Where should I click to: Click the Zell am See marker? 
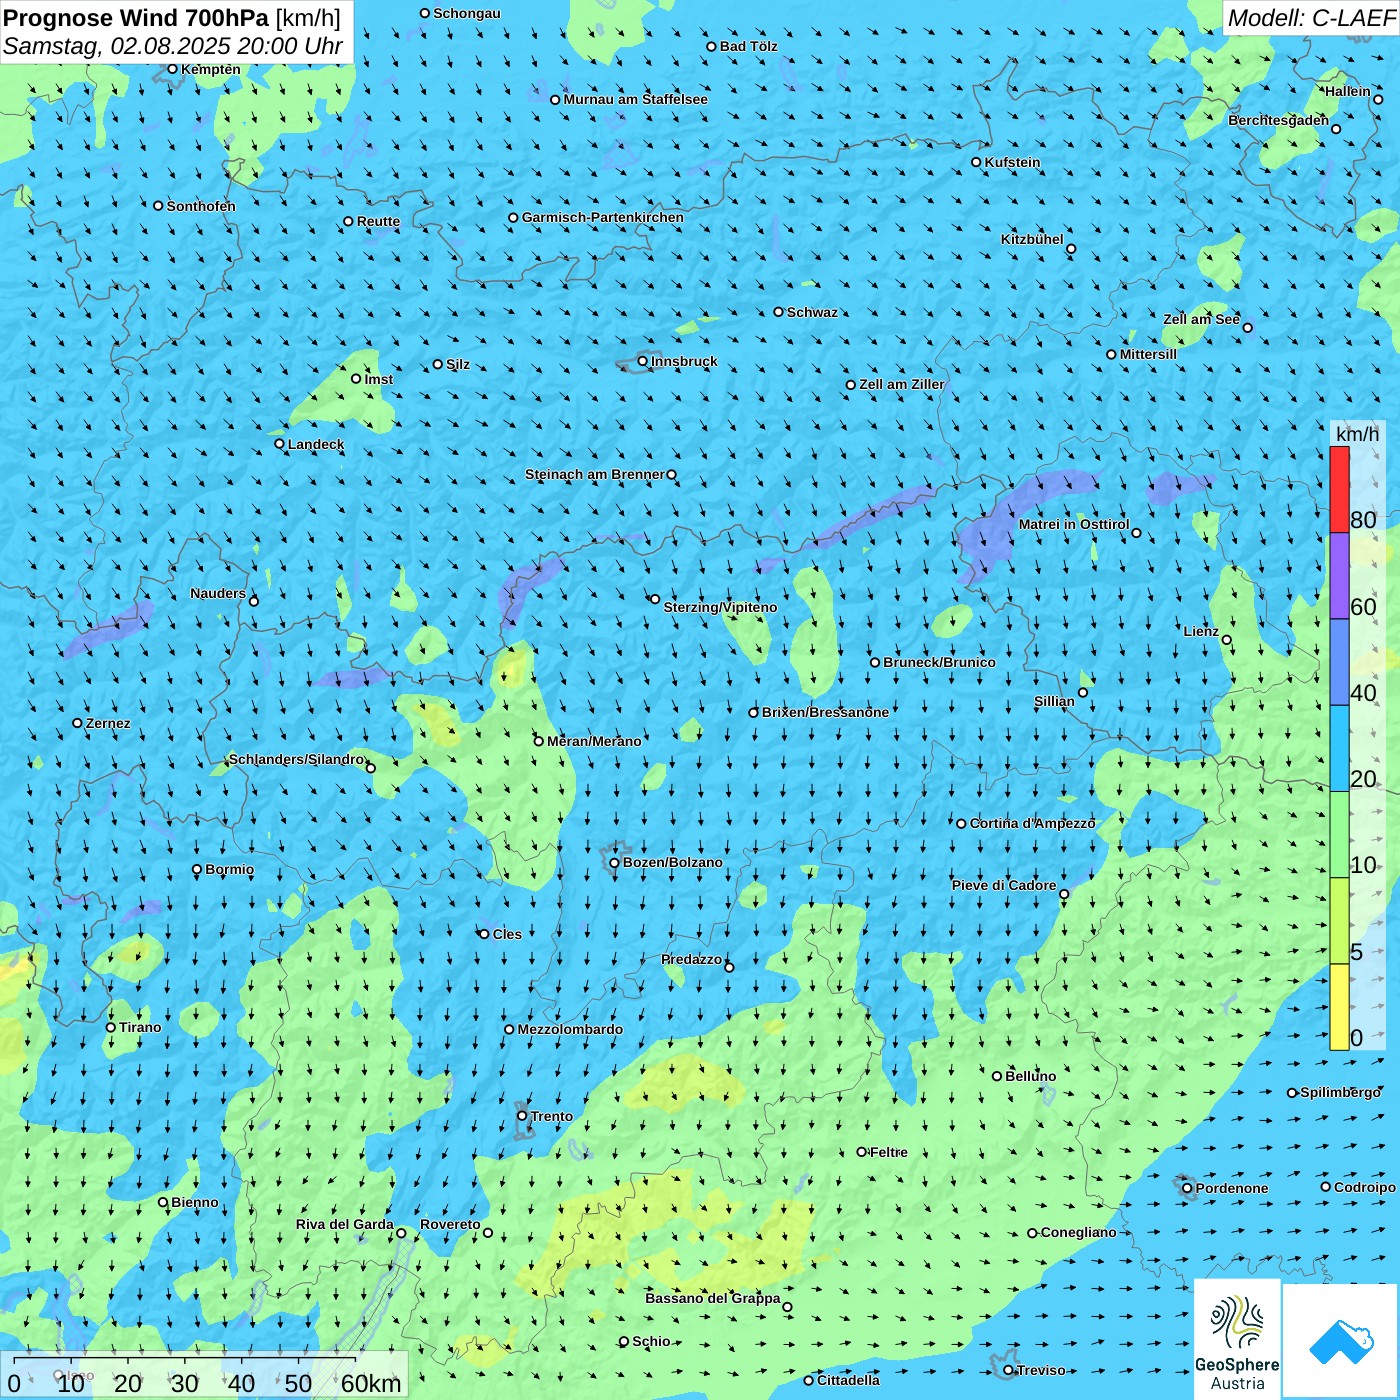pyautogui.click(x=1247, y=327)
